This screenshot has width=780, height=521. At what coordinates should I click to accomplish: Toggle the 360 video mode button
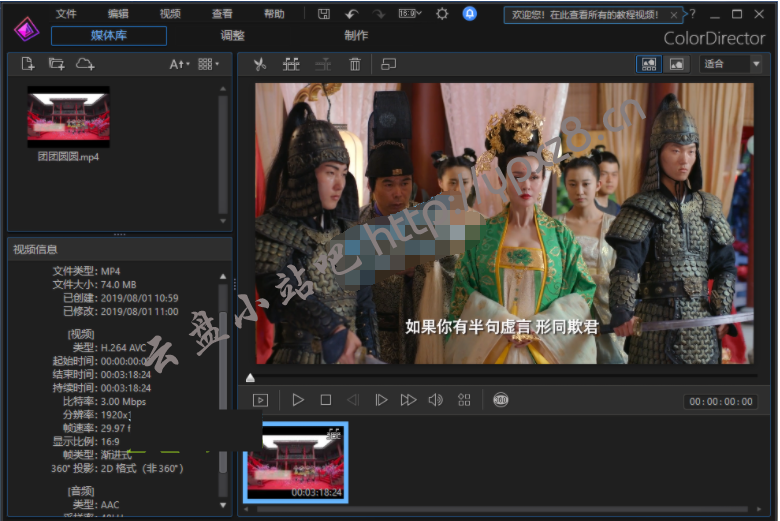click(x=500, y=400)
